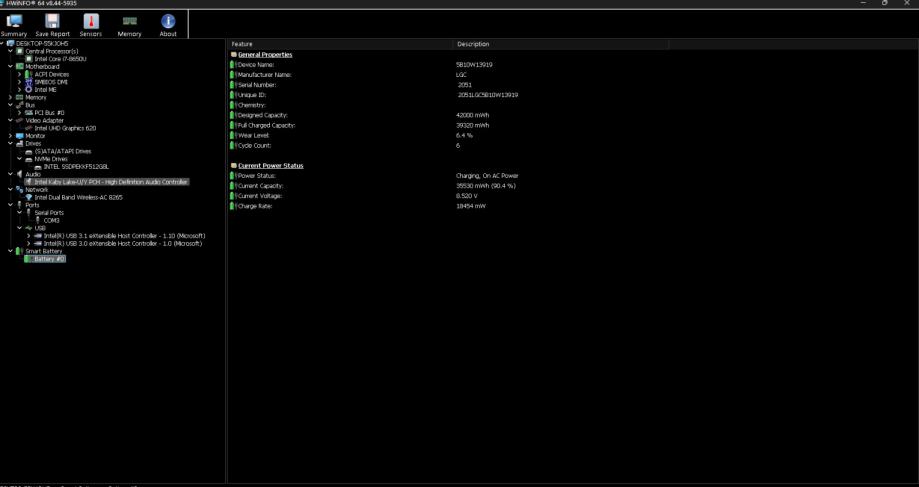Click the Network node icon
The height and width of the screenshot is (487, 919).
(20, 189)
